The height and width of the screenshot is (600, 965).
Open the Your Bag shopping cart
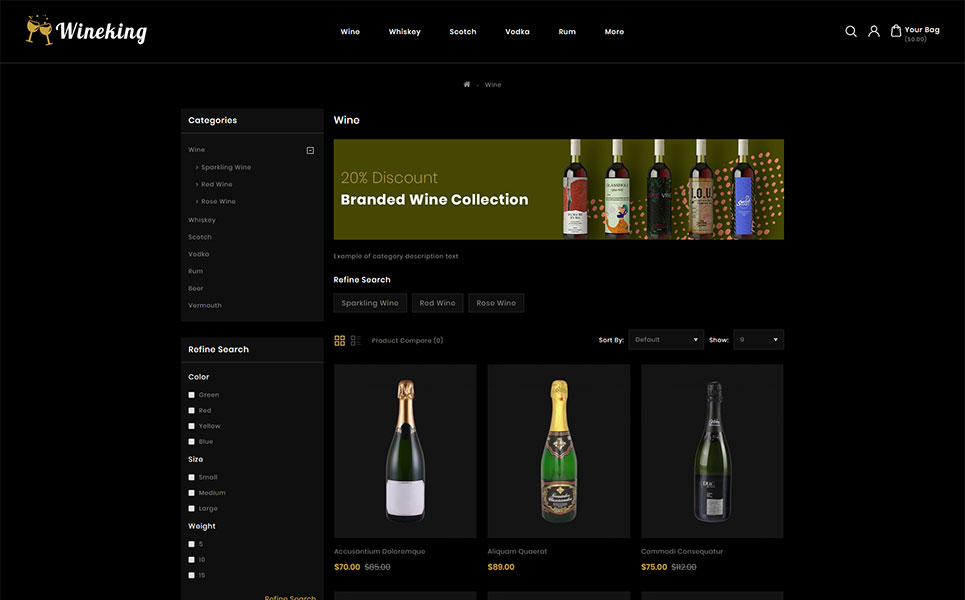(x=915, y=33)
